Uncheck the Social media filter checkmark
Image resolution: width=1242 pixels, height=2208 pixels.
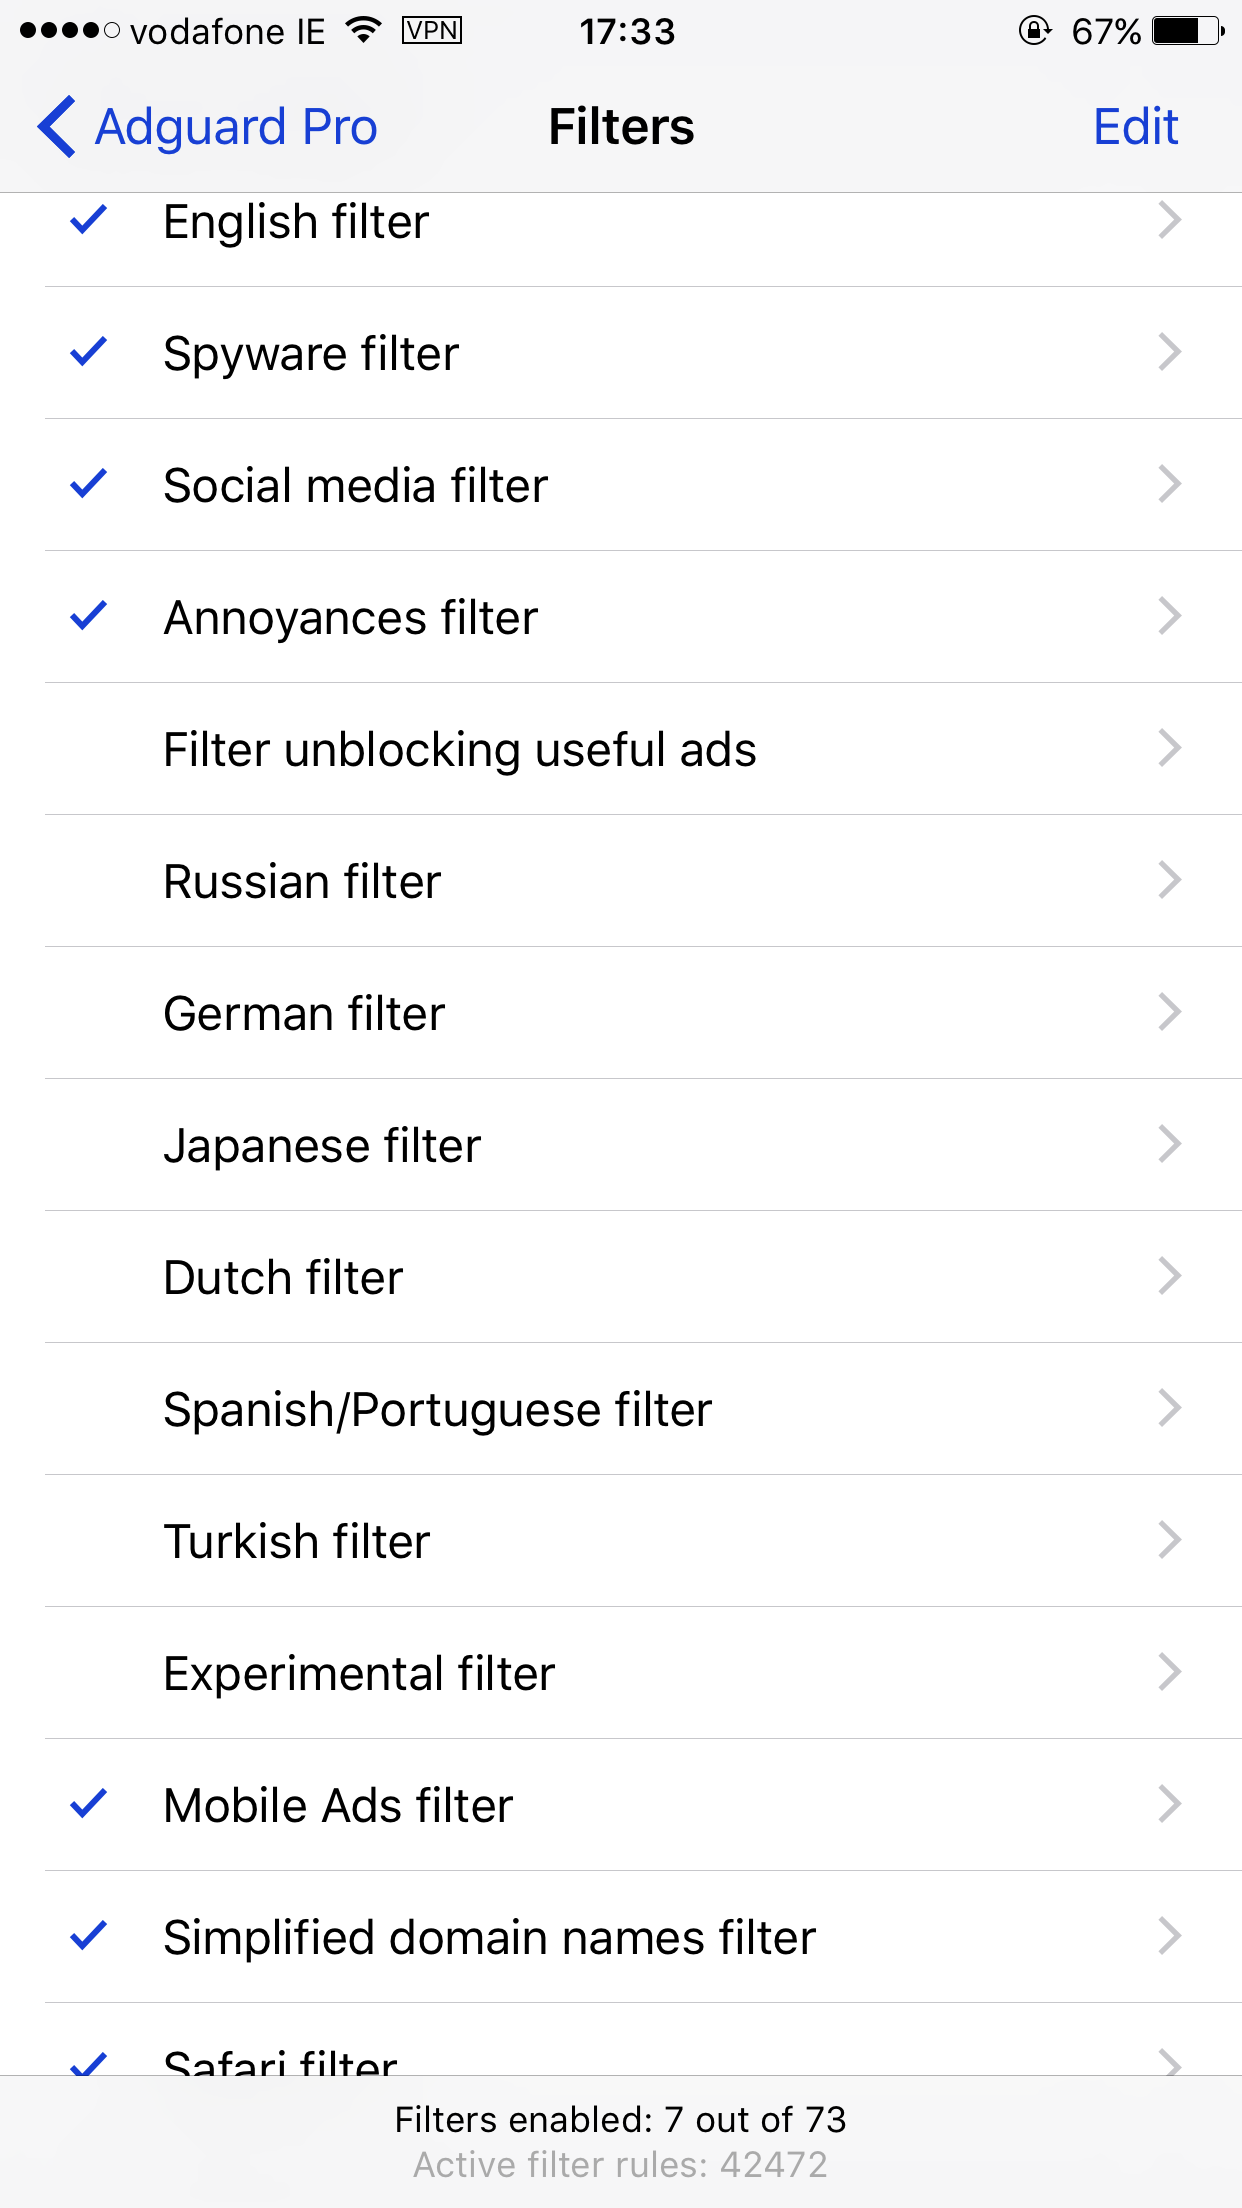click(89, 484)
